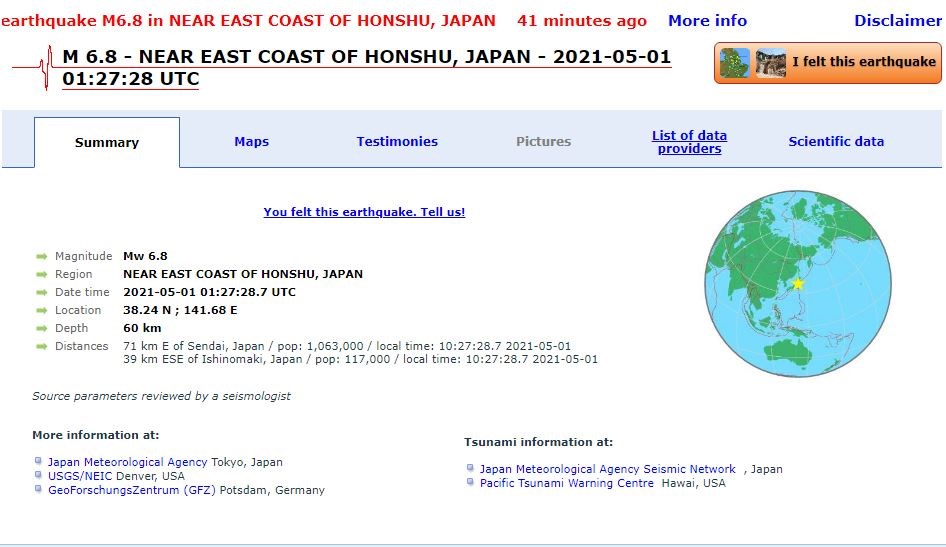Open Japan Meteorological Agency Seismic Network link
This screenshot has height=547, width=946.
pos(607,469)
